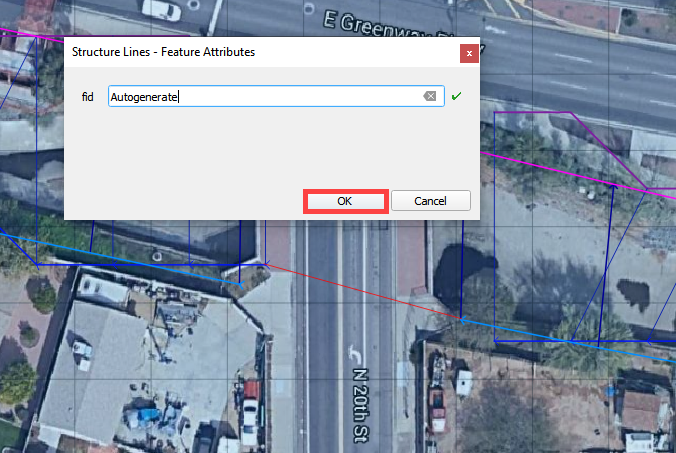Click the magenta vertex on the right edge

(647, 190)
